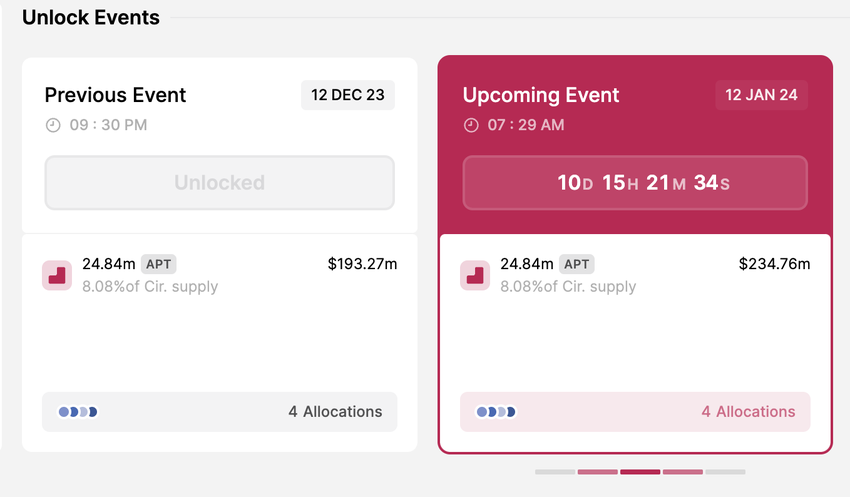Click the $234.76m unlock value
This screenshot has width=850, height=497.
point(774,264)
